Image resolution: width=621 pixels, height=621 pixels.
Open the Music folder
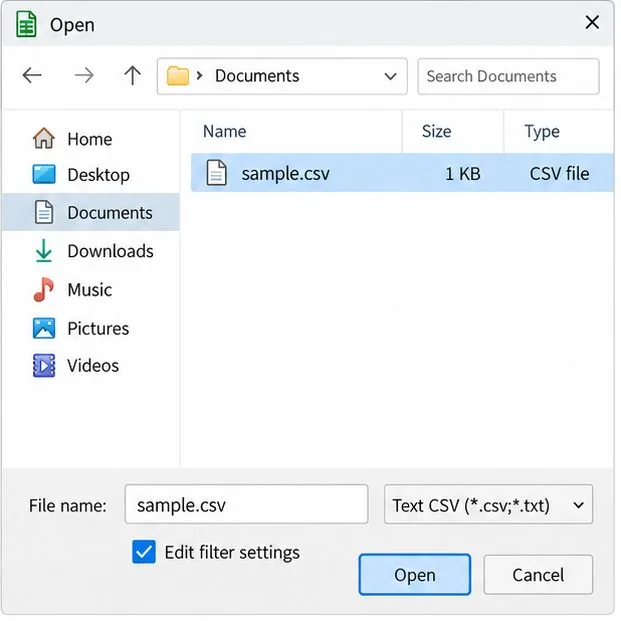90,290
